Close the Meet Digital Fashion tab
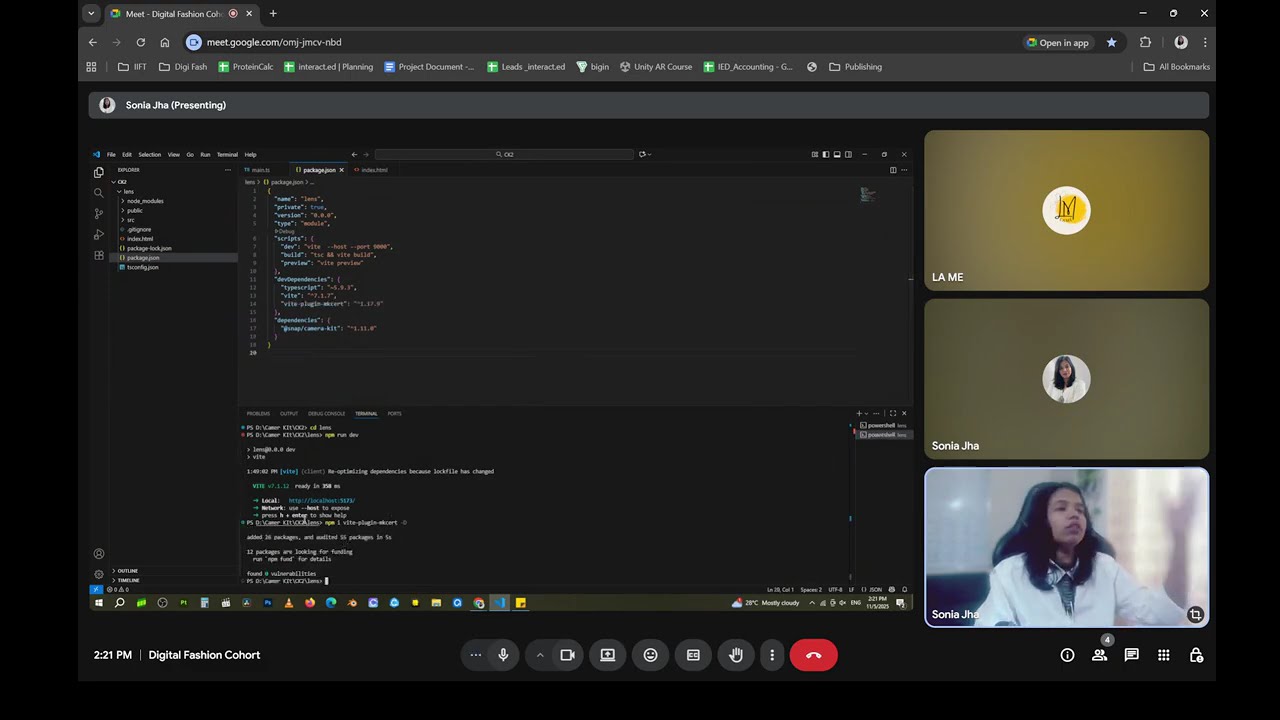The width and height of the screenshot is (1280, 720). click(x=249, y=14)
